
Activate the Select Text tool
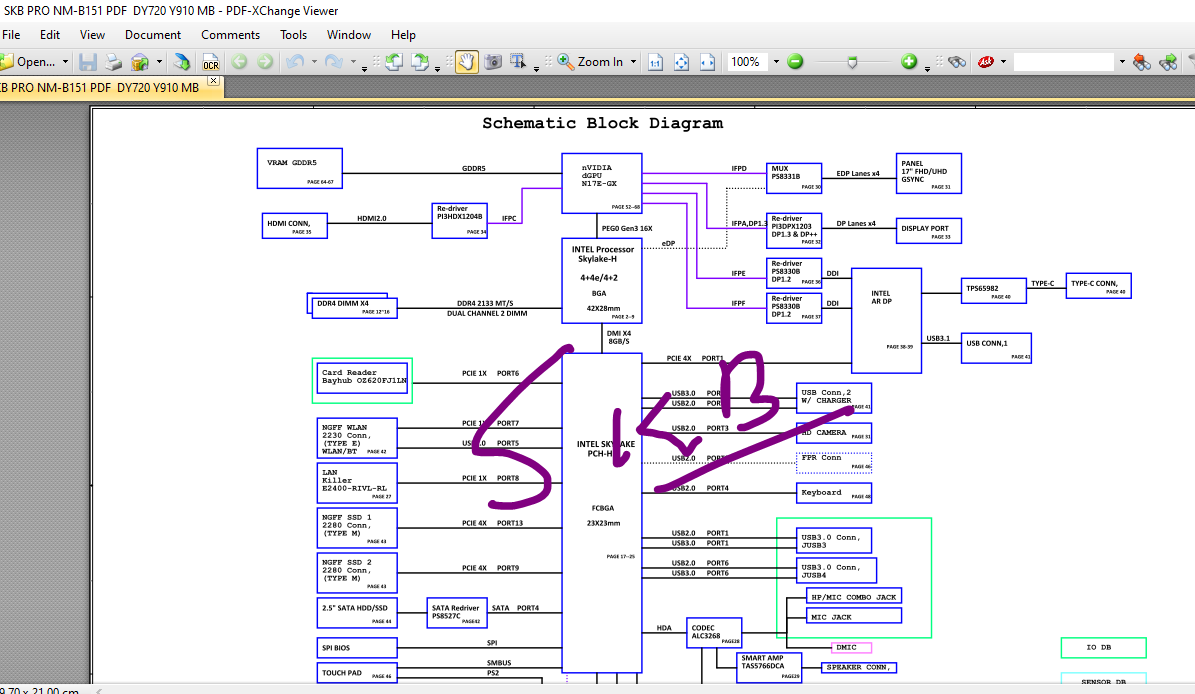[518, 62]
